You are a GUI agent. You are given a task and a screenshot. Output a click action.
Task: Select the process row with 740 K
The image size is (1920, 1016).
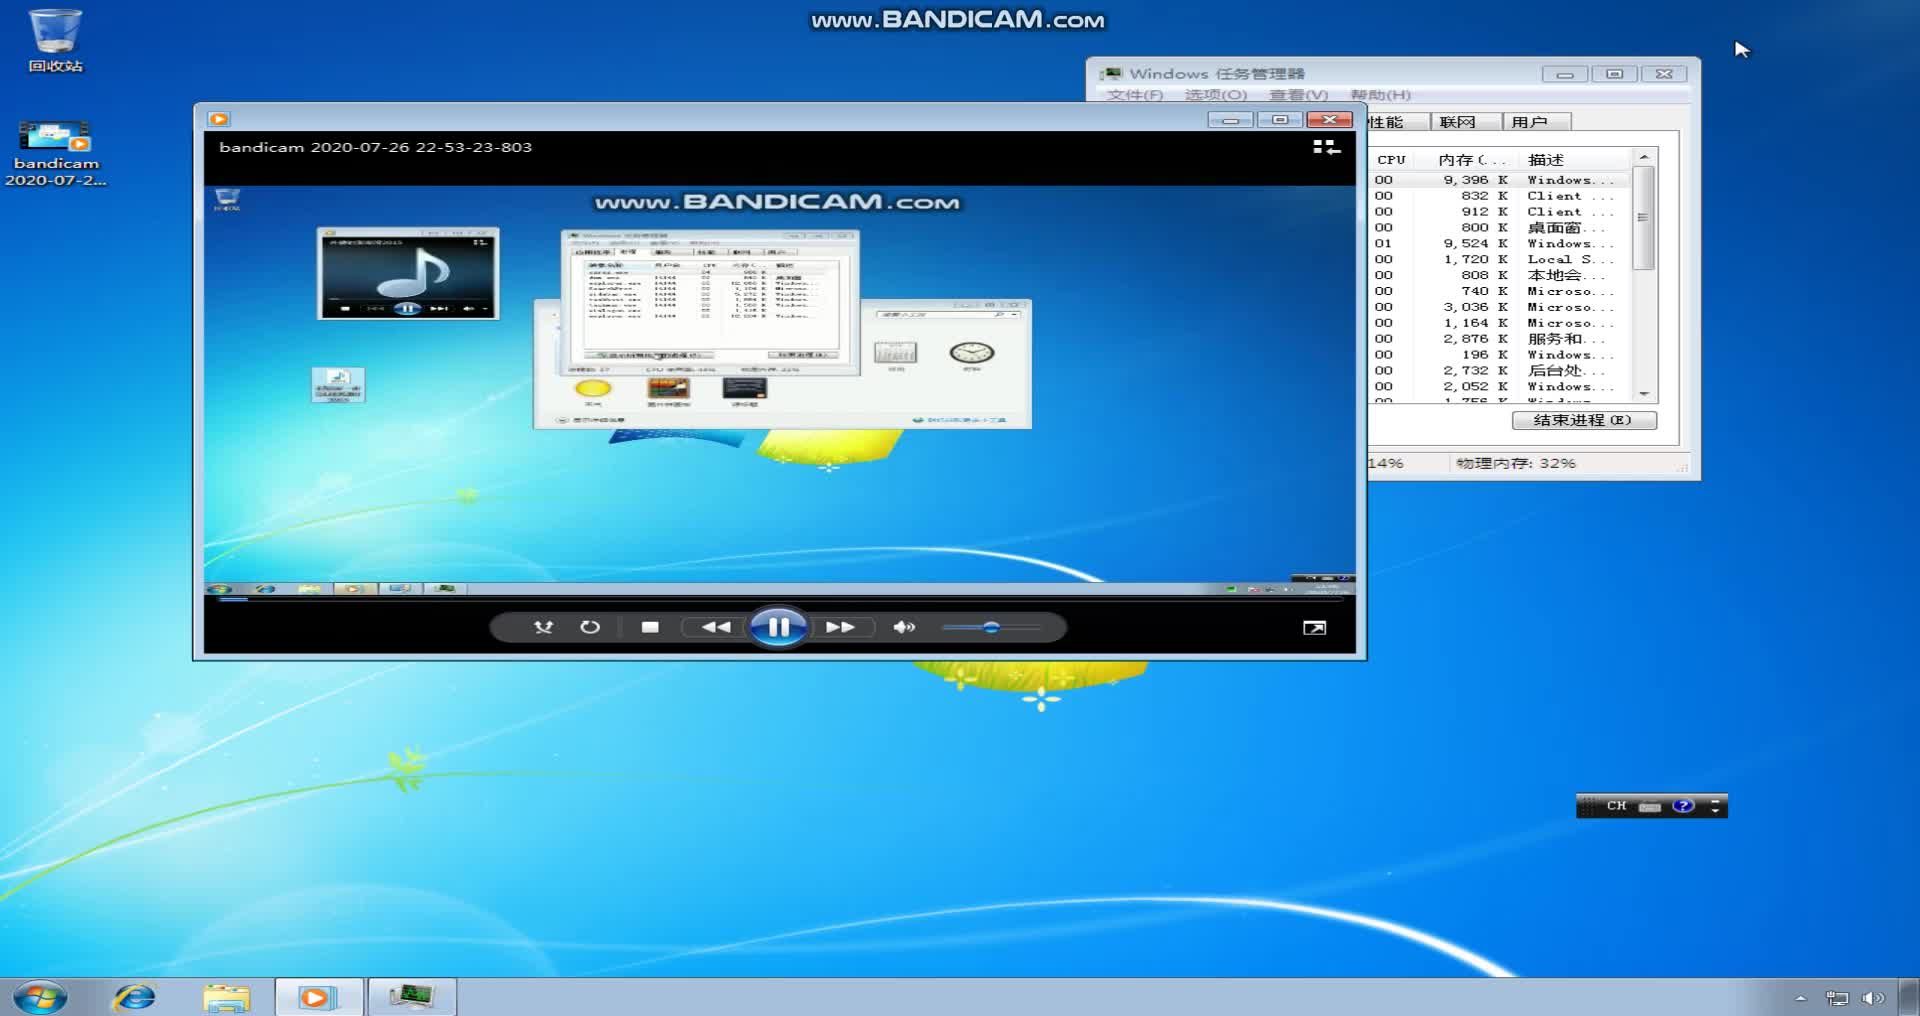coord(1500,291)
